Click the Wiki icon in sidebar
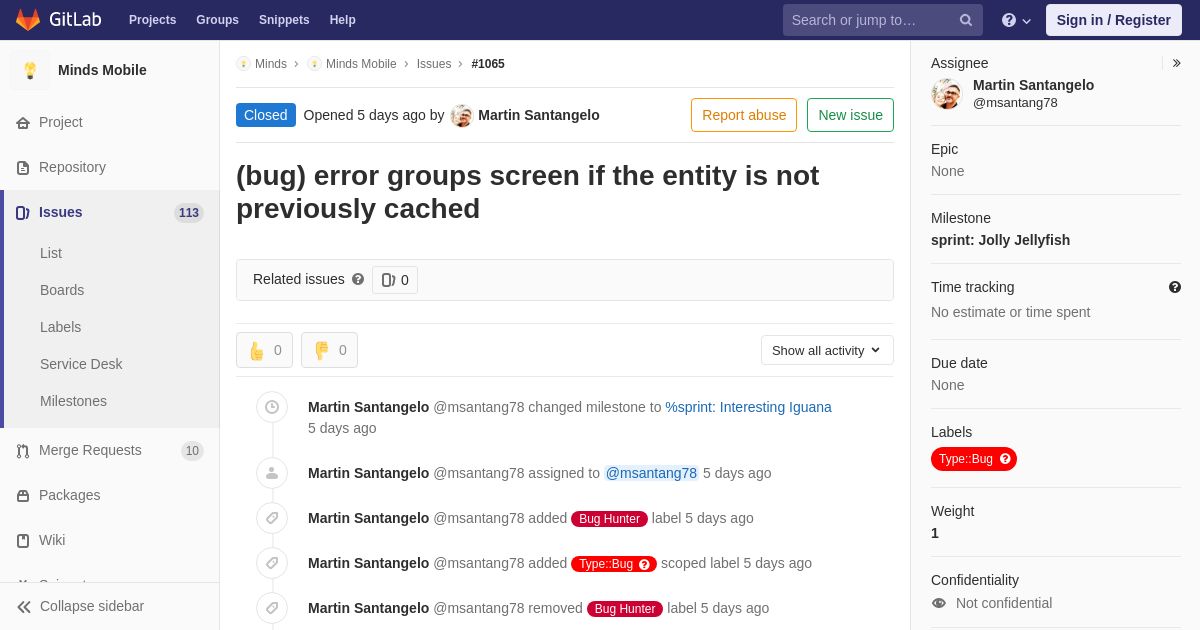This screenshot has width=1200, height=630. pos(23,541)
